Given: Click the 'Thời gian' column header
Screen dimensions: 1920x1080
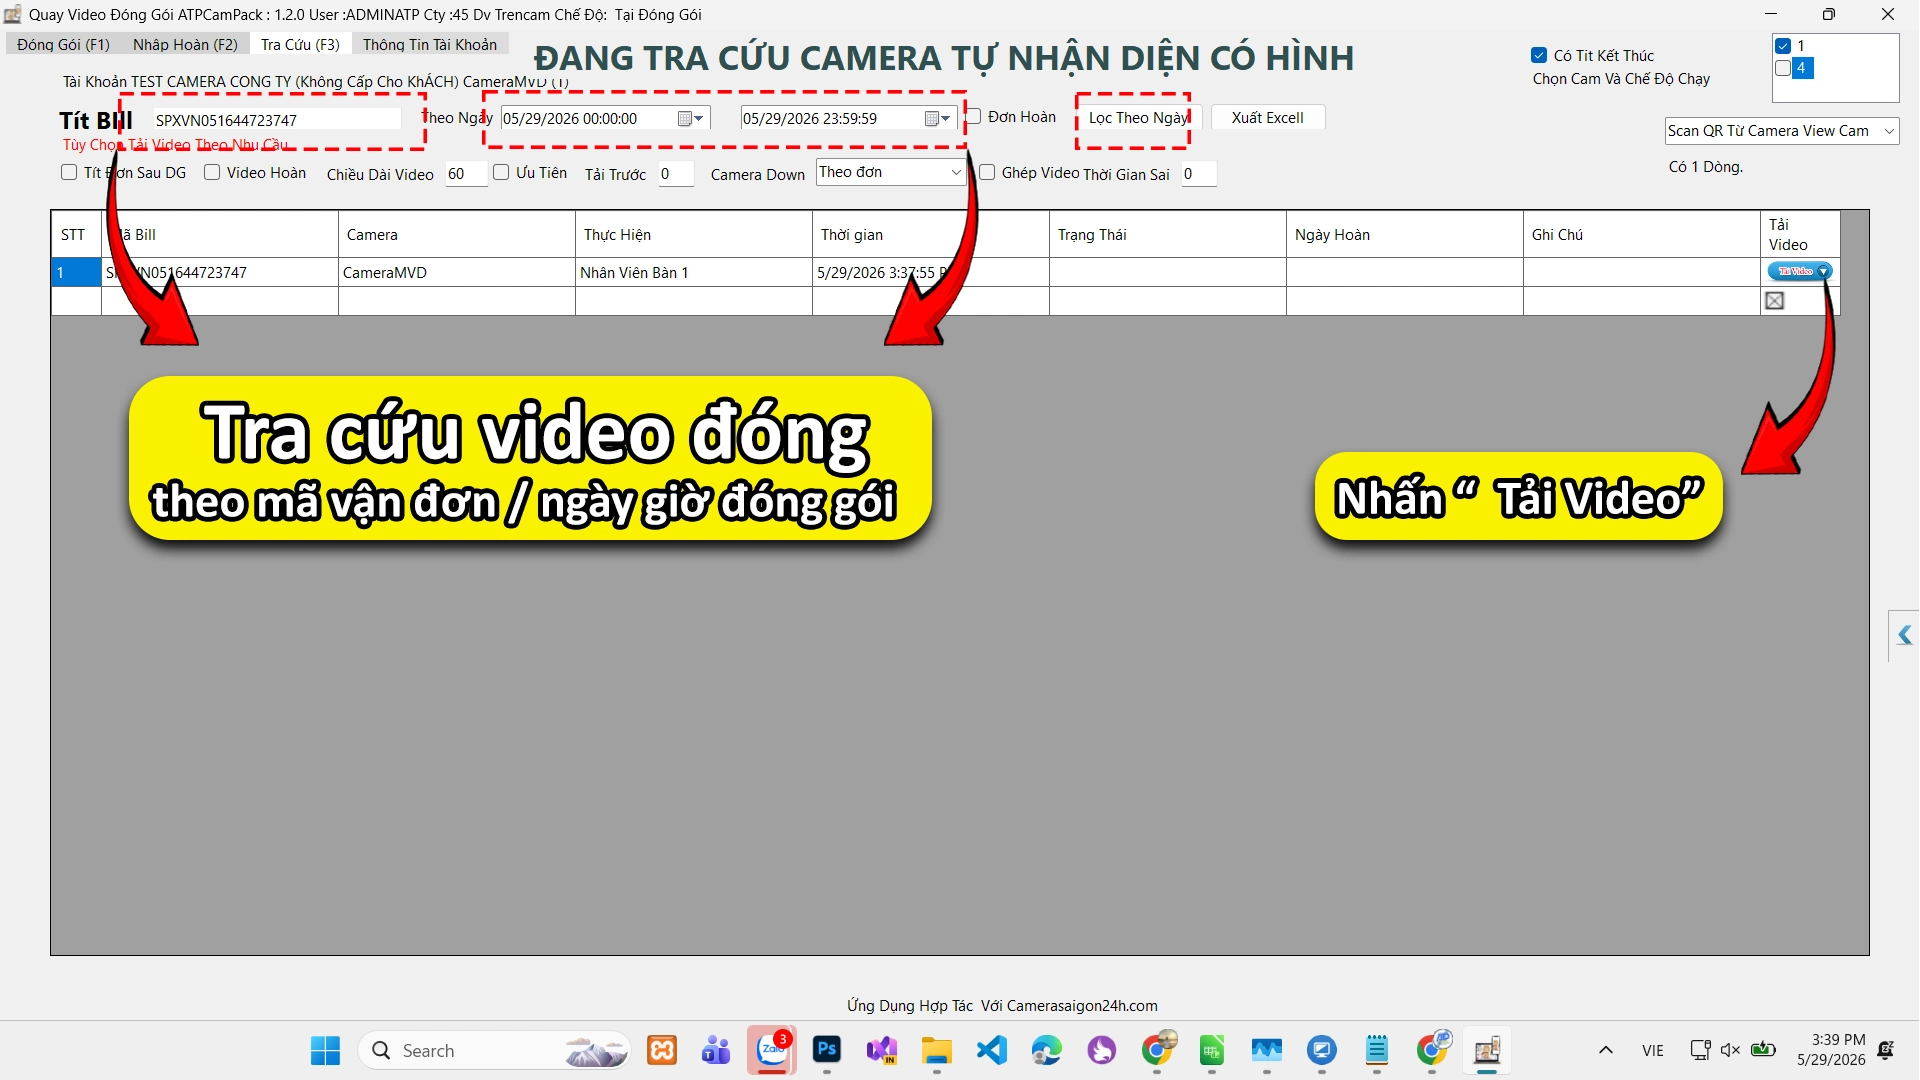Looking at the screenshot, I should click(x=930, y=234).
